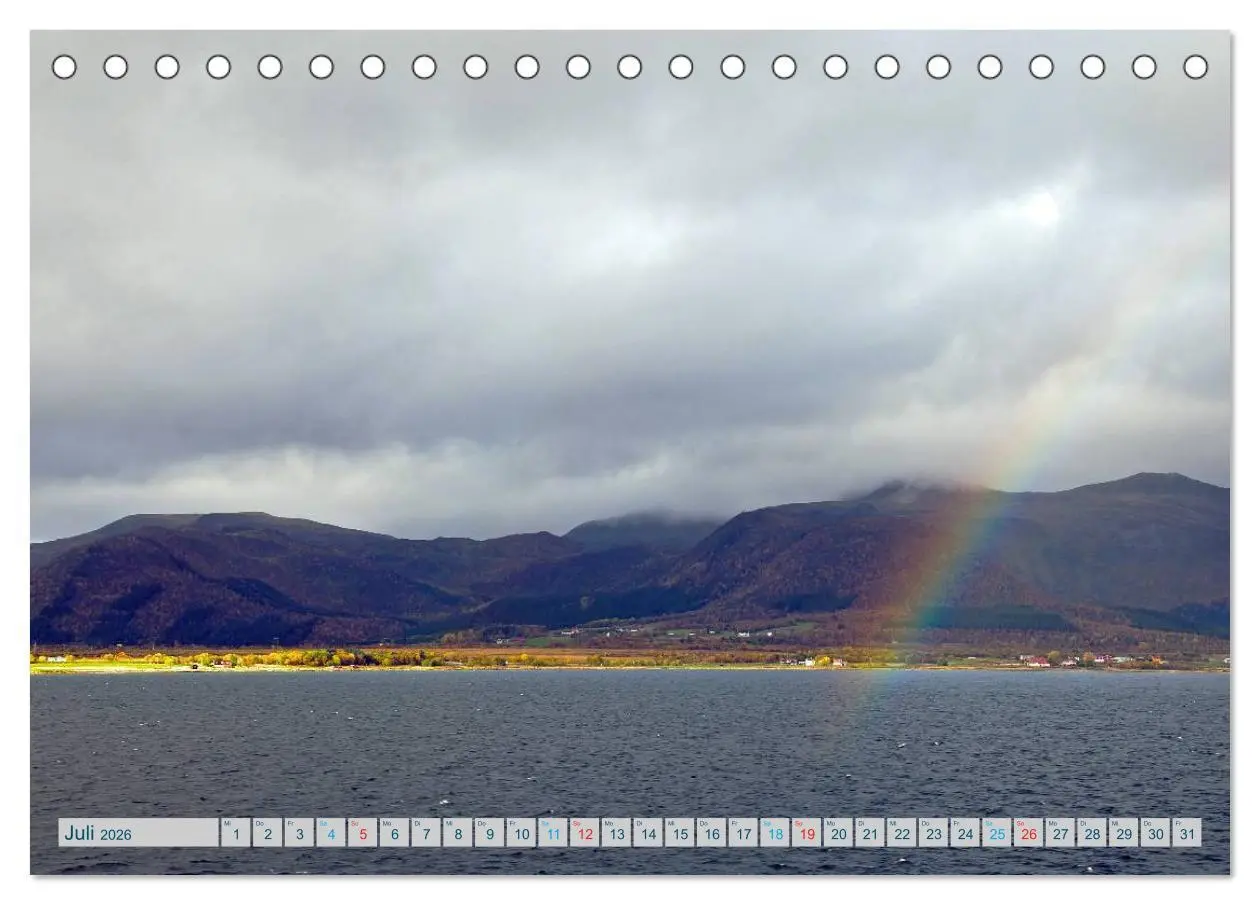
Task: Select day 2 (Do) in calendar strip
Action: pos(267,832)
